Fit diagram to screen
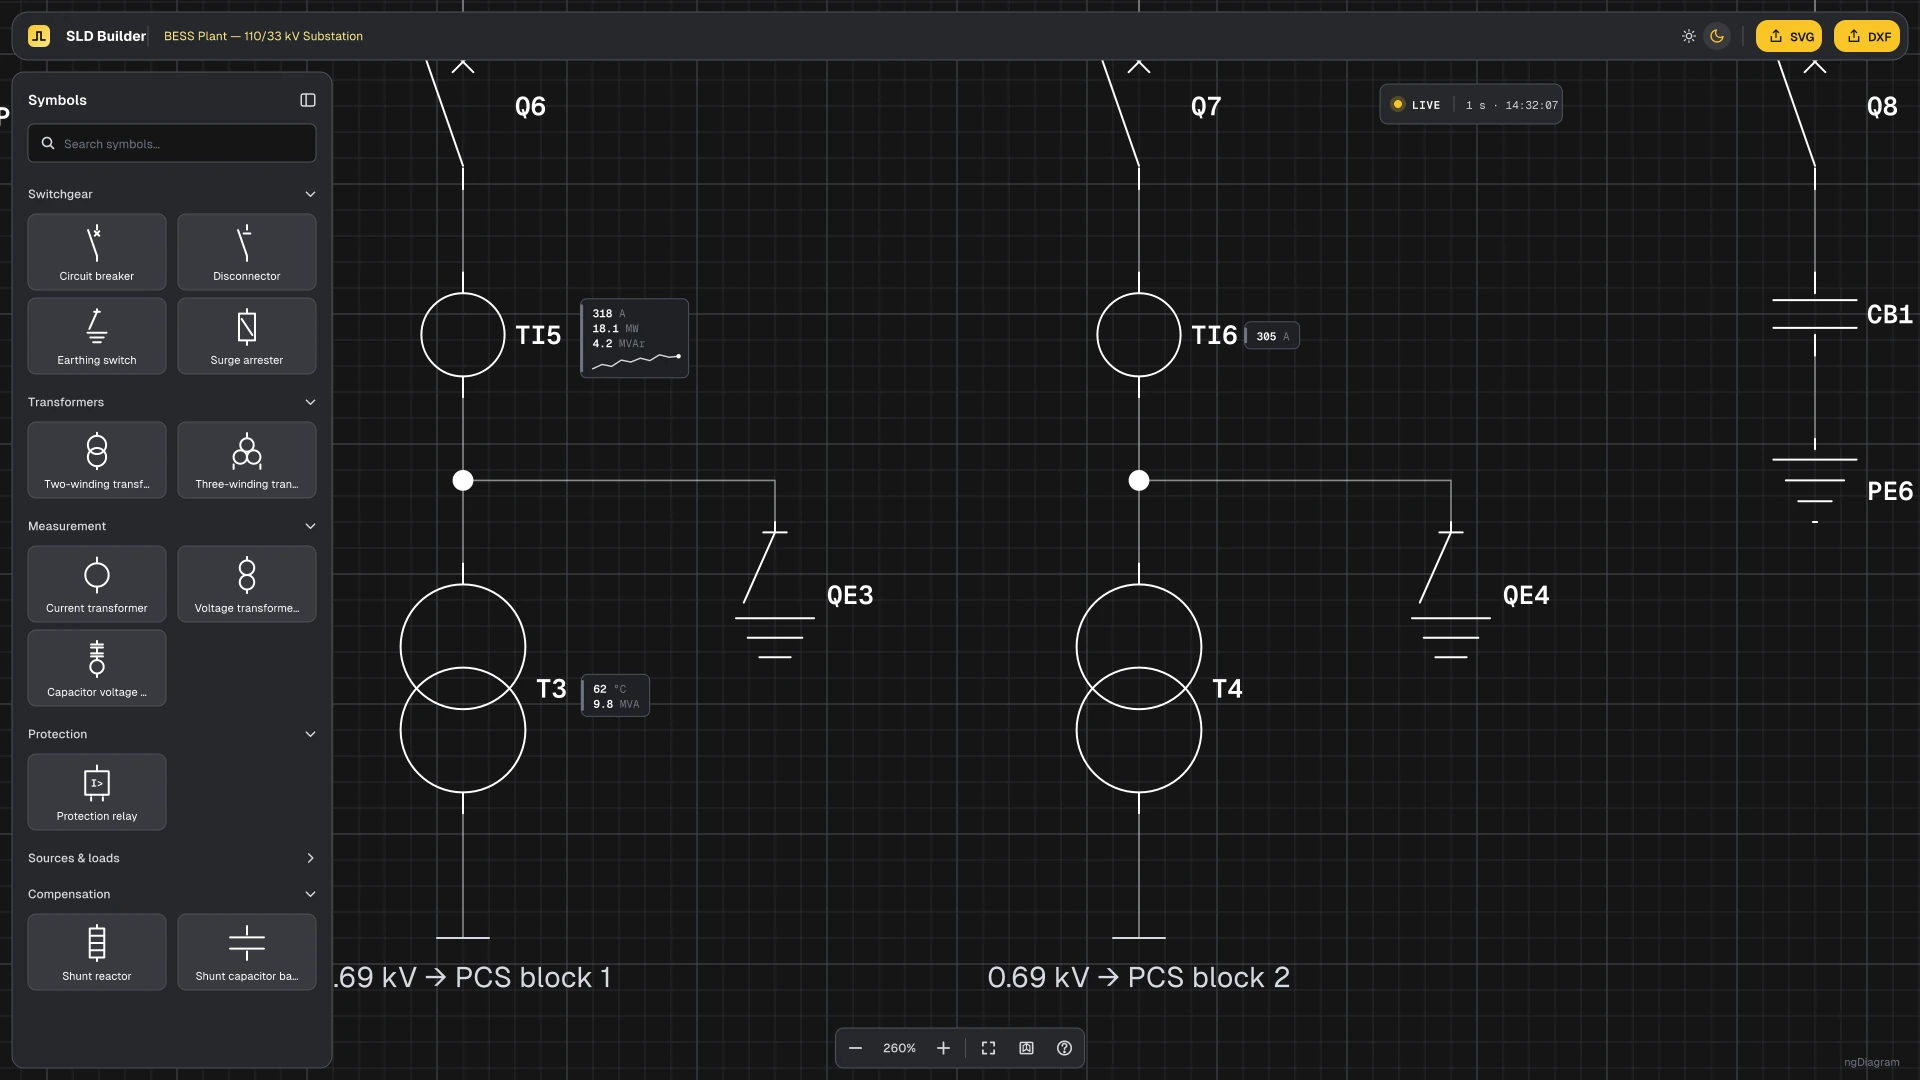The image size is (1920, 1080). [988, 1048]
